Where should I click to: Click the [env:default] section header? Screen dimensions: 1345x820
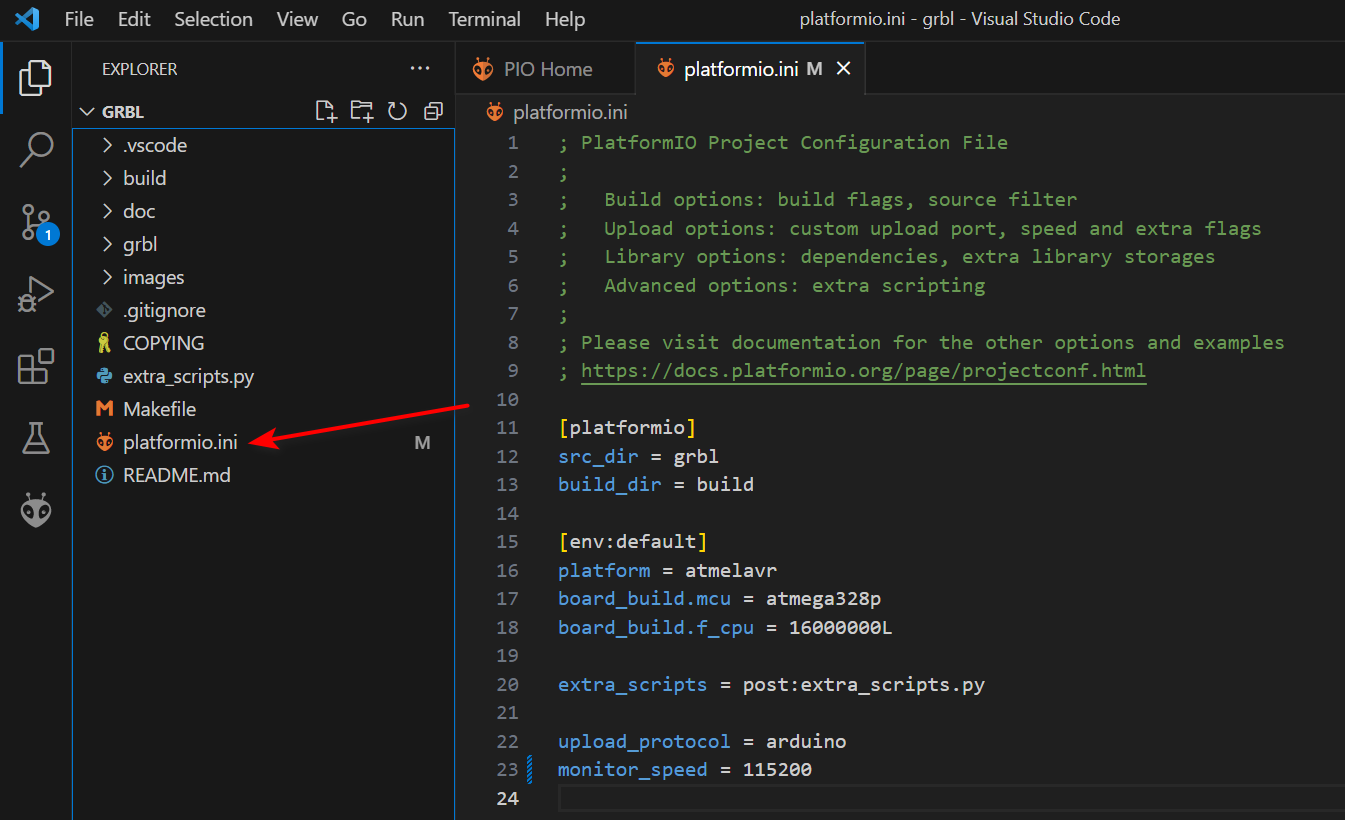(x=633, y=542)
